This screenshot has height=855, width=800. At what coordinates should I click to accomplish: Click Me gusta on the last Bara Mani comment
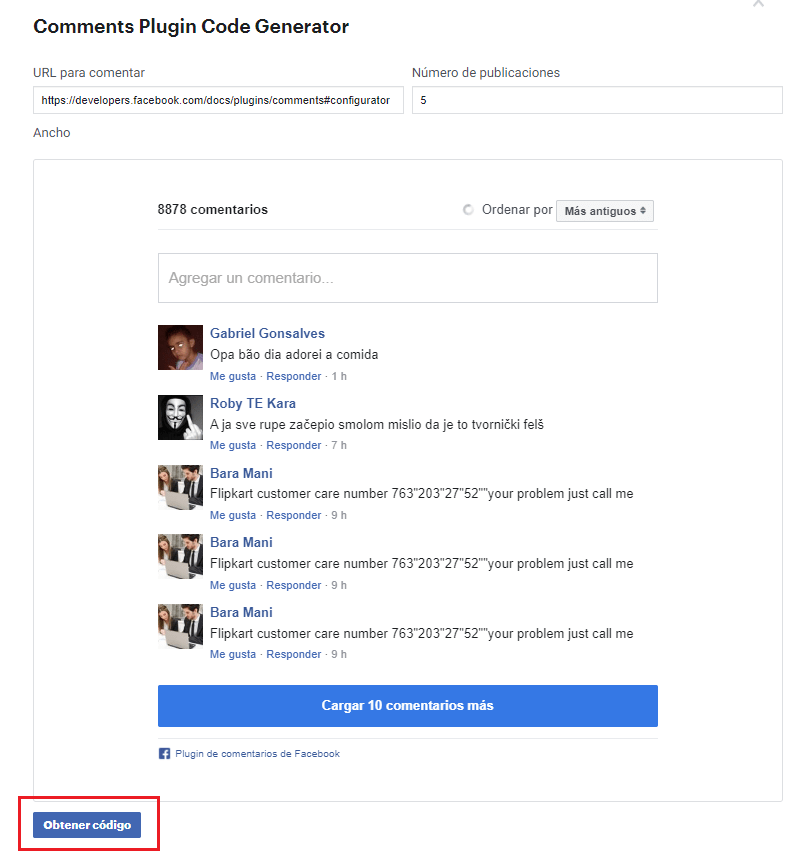click(233, 654)
